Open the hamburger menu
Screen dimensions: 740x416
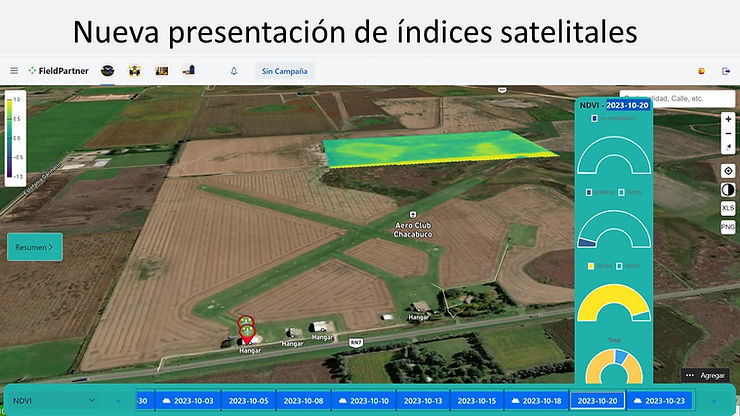point(14,71)
